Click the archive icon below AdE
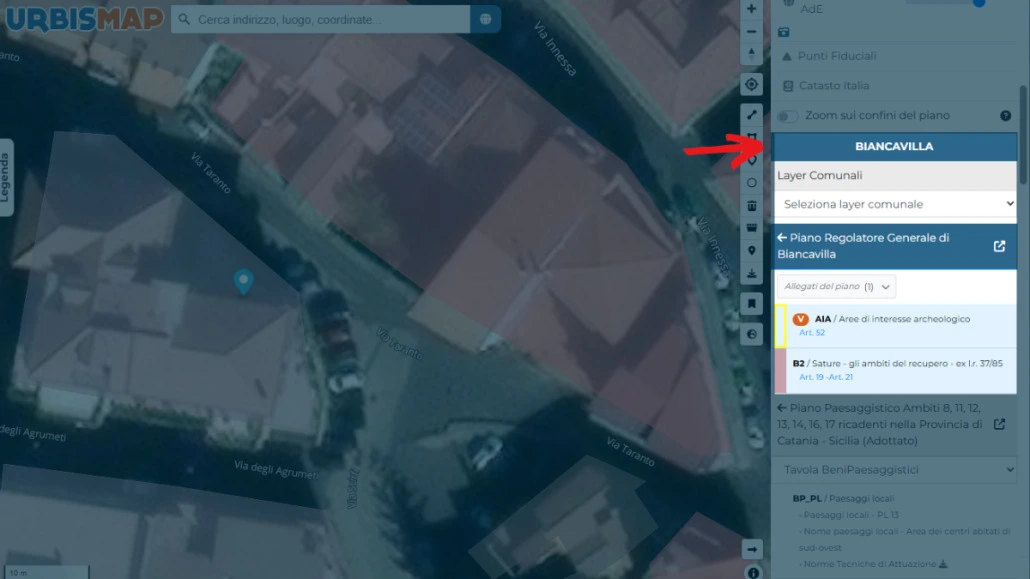 [x=784, y=32]
